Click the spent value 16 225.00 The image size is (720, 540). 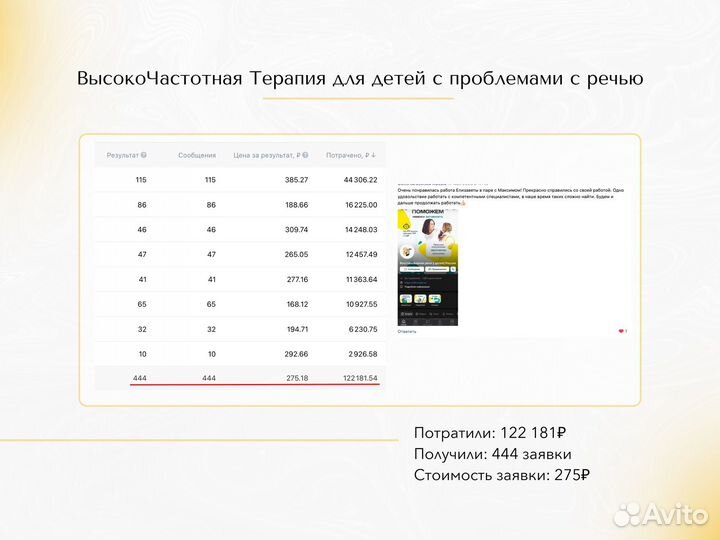tap(361, 205)
